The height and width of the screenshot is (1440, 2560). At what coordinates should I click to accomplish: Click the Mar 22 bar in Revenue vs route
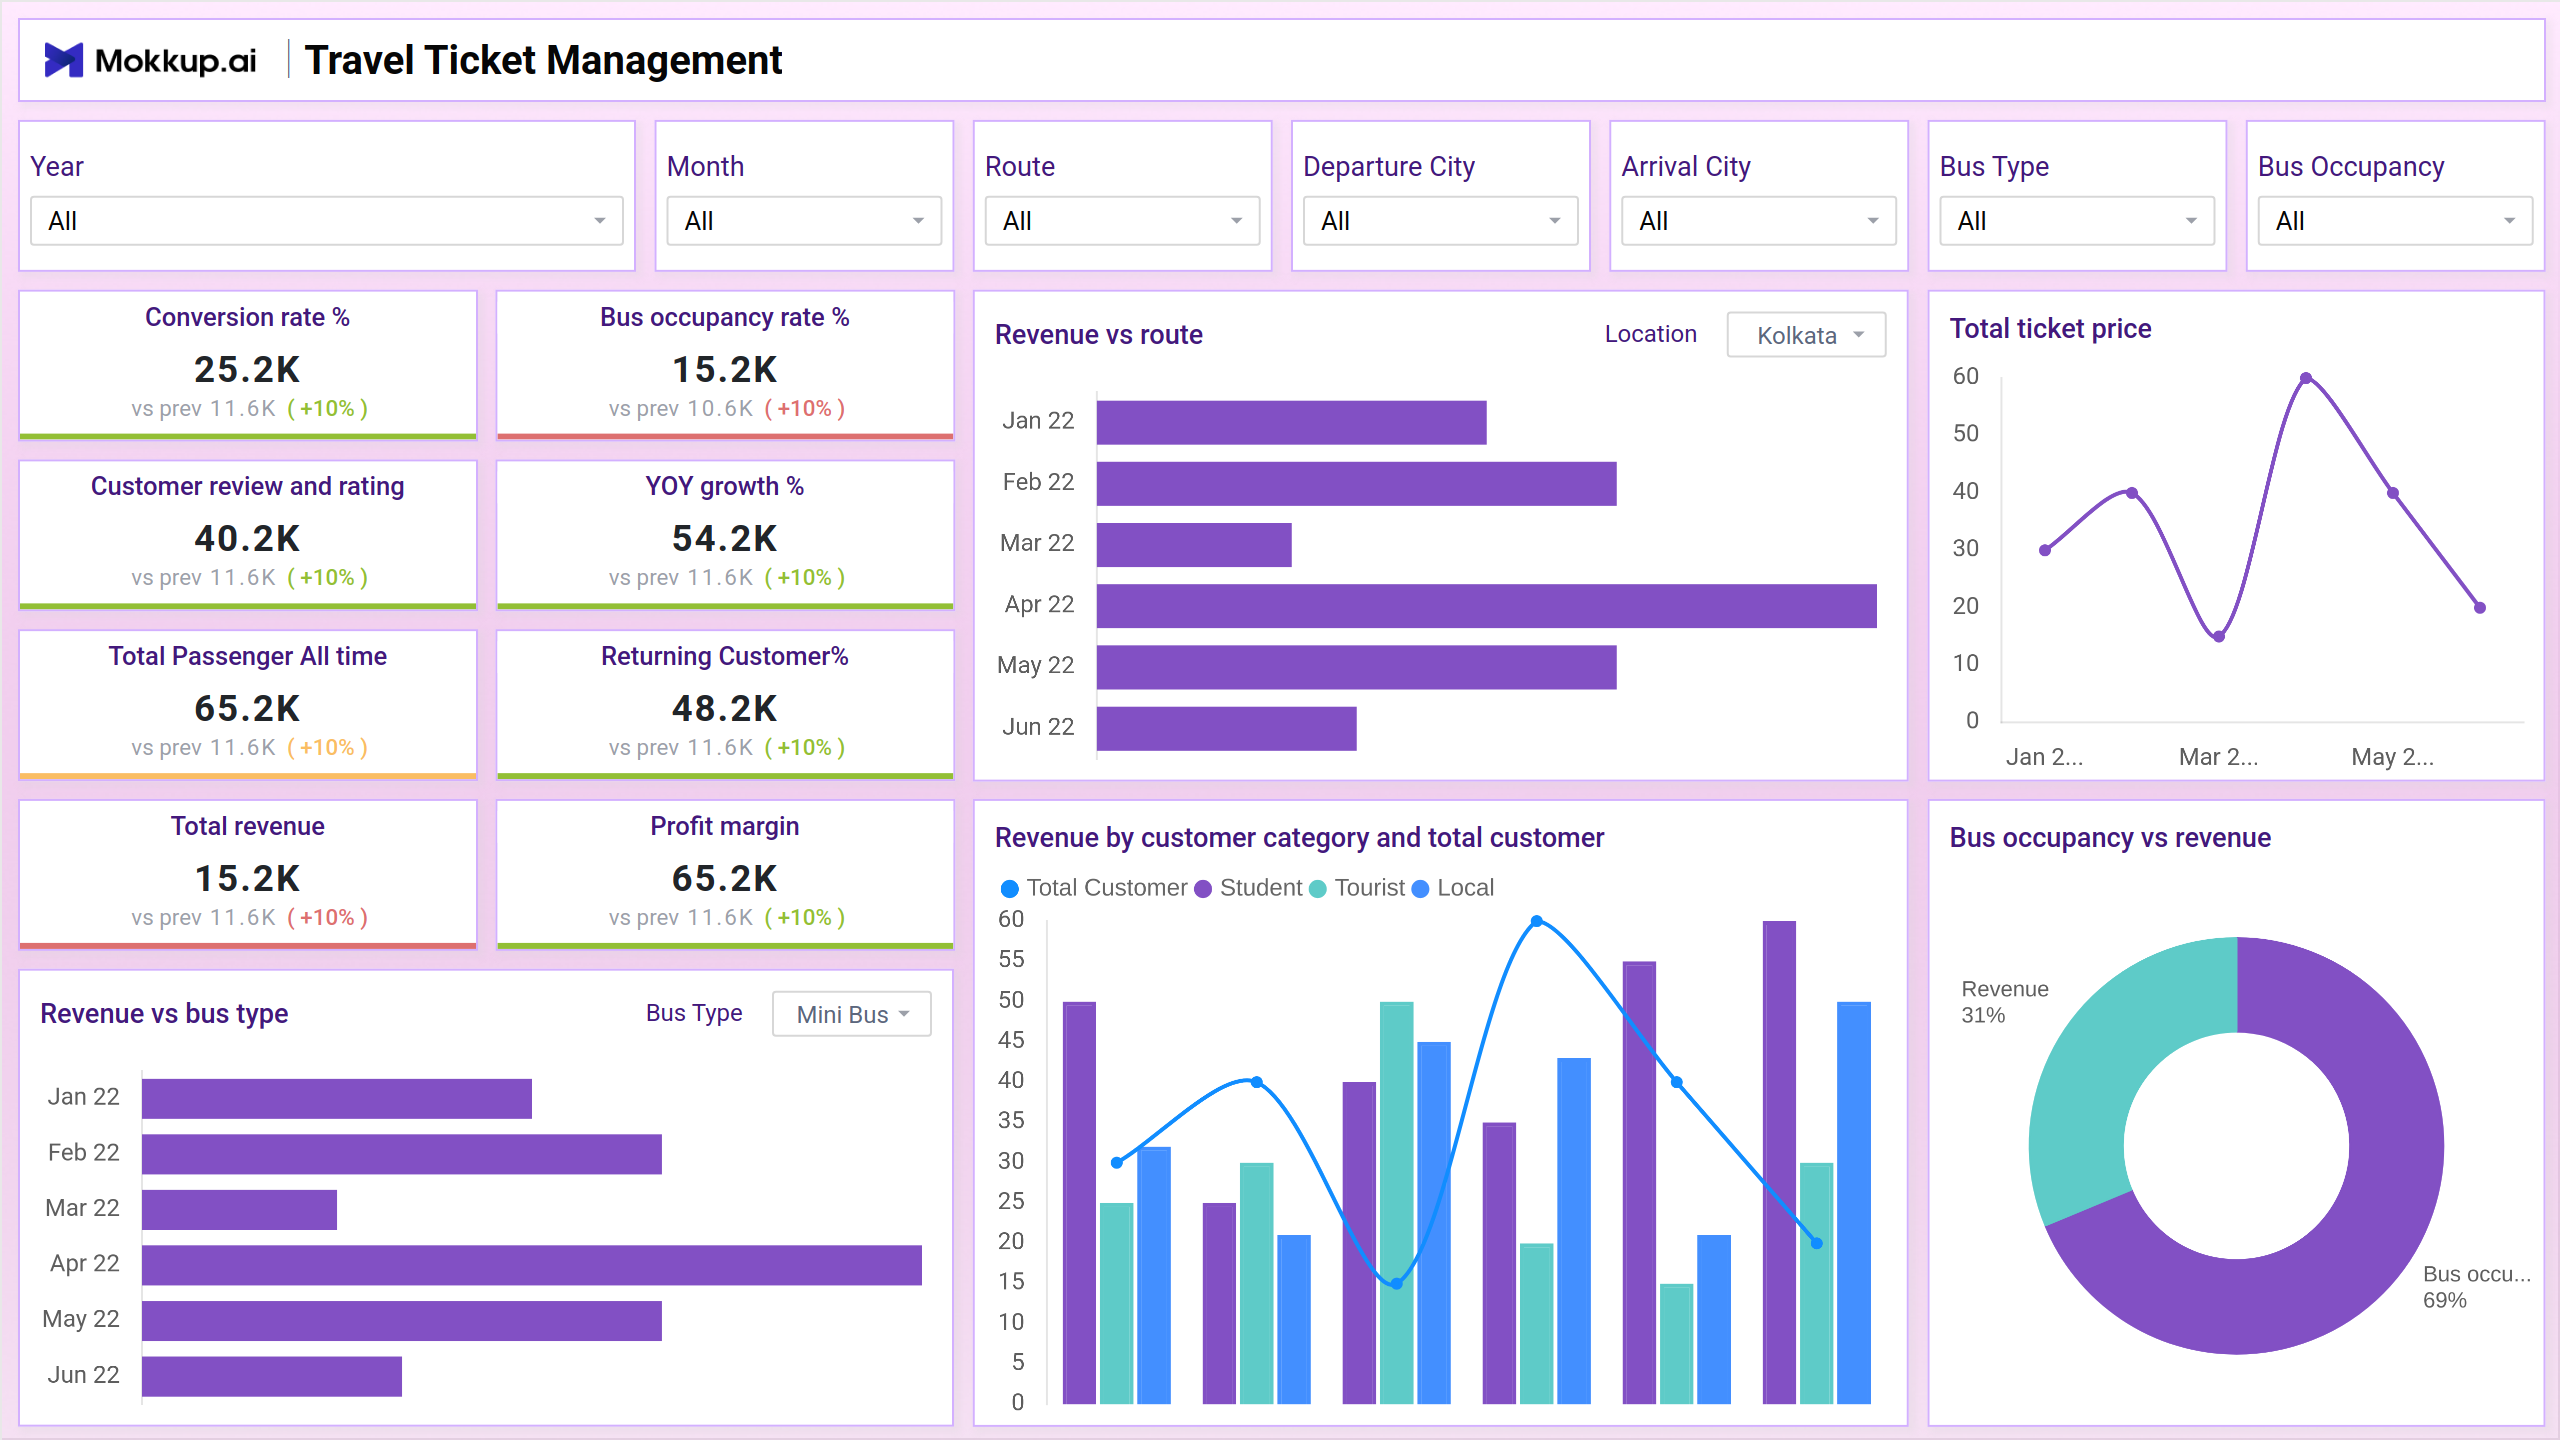coord(1194,545)
